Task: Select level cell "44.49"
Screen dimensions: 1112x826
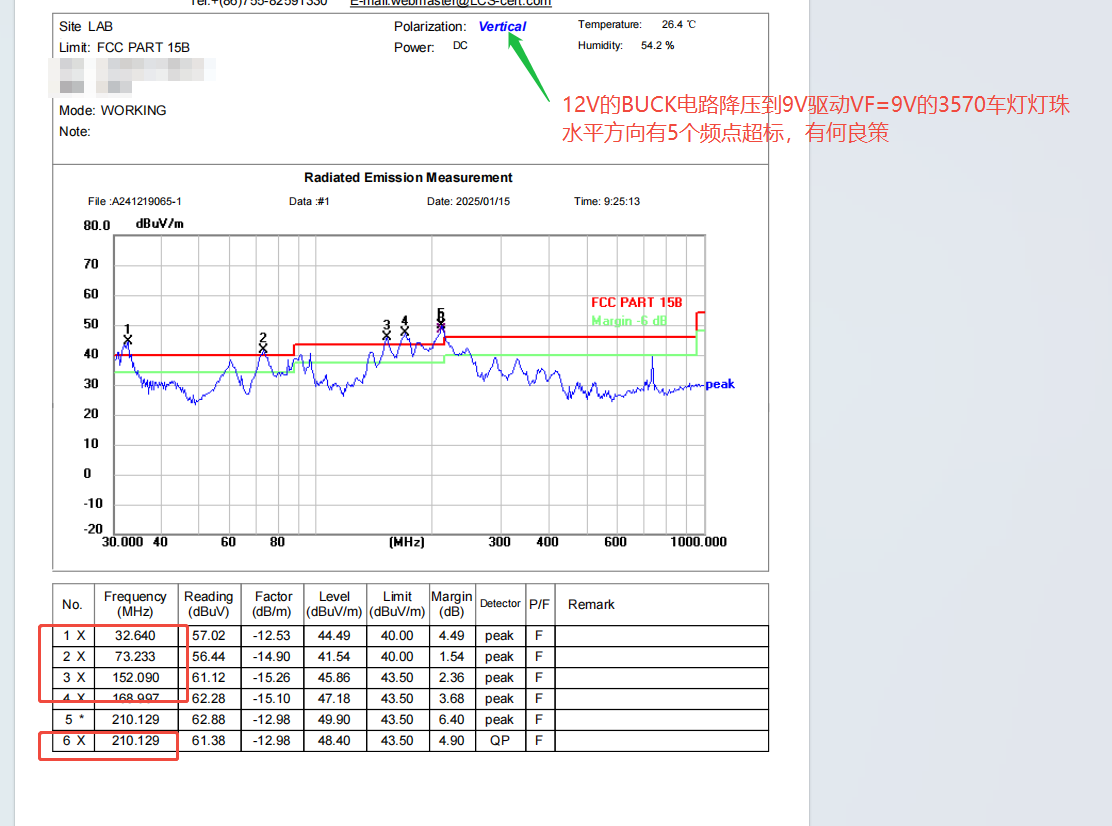Action: [334, 636]
